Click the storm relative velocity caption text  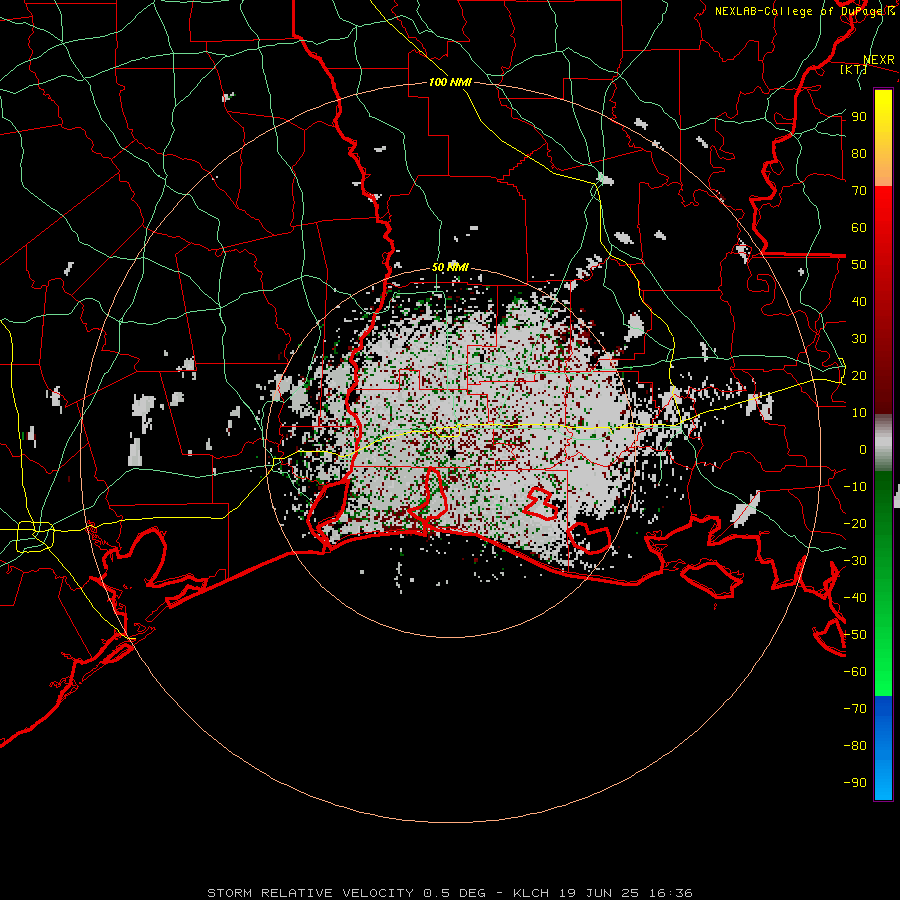pos(450,893)
